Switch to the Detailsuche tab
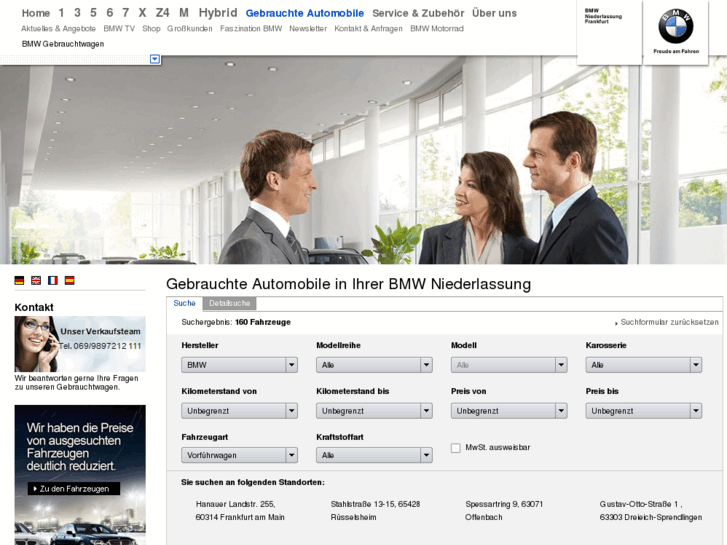The height and width of the screenshot is (545, 727). (230, 303)
